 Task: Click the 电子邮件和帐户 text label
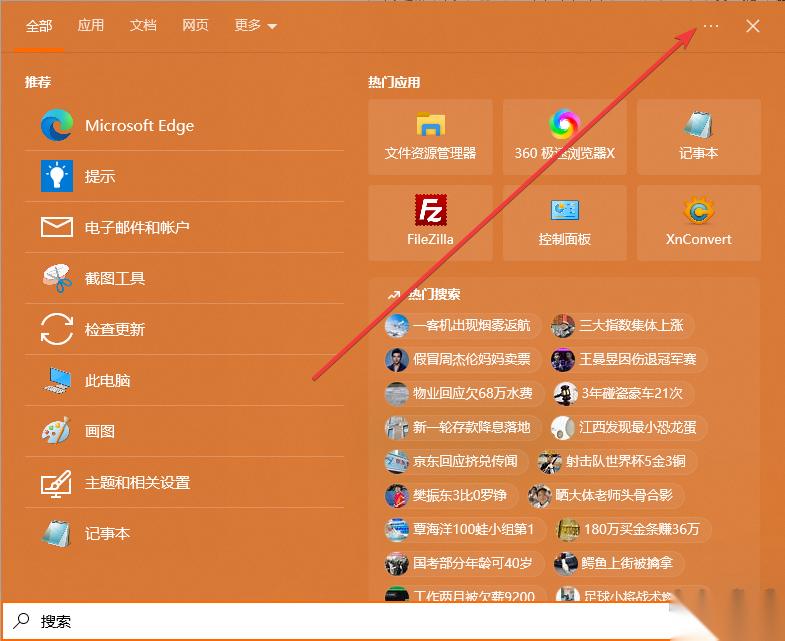[137, 228]
